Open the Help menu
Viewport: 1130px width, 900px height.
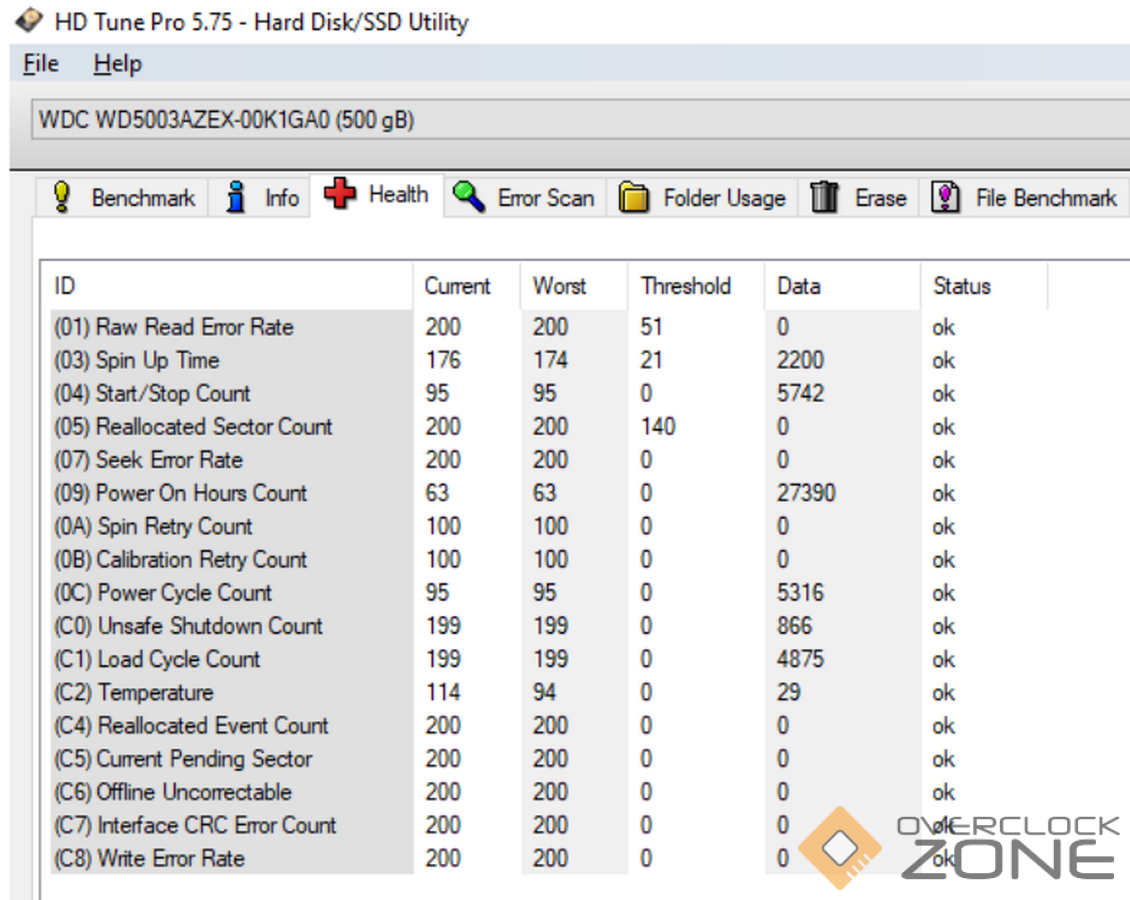117,64
